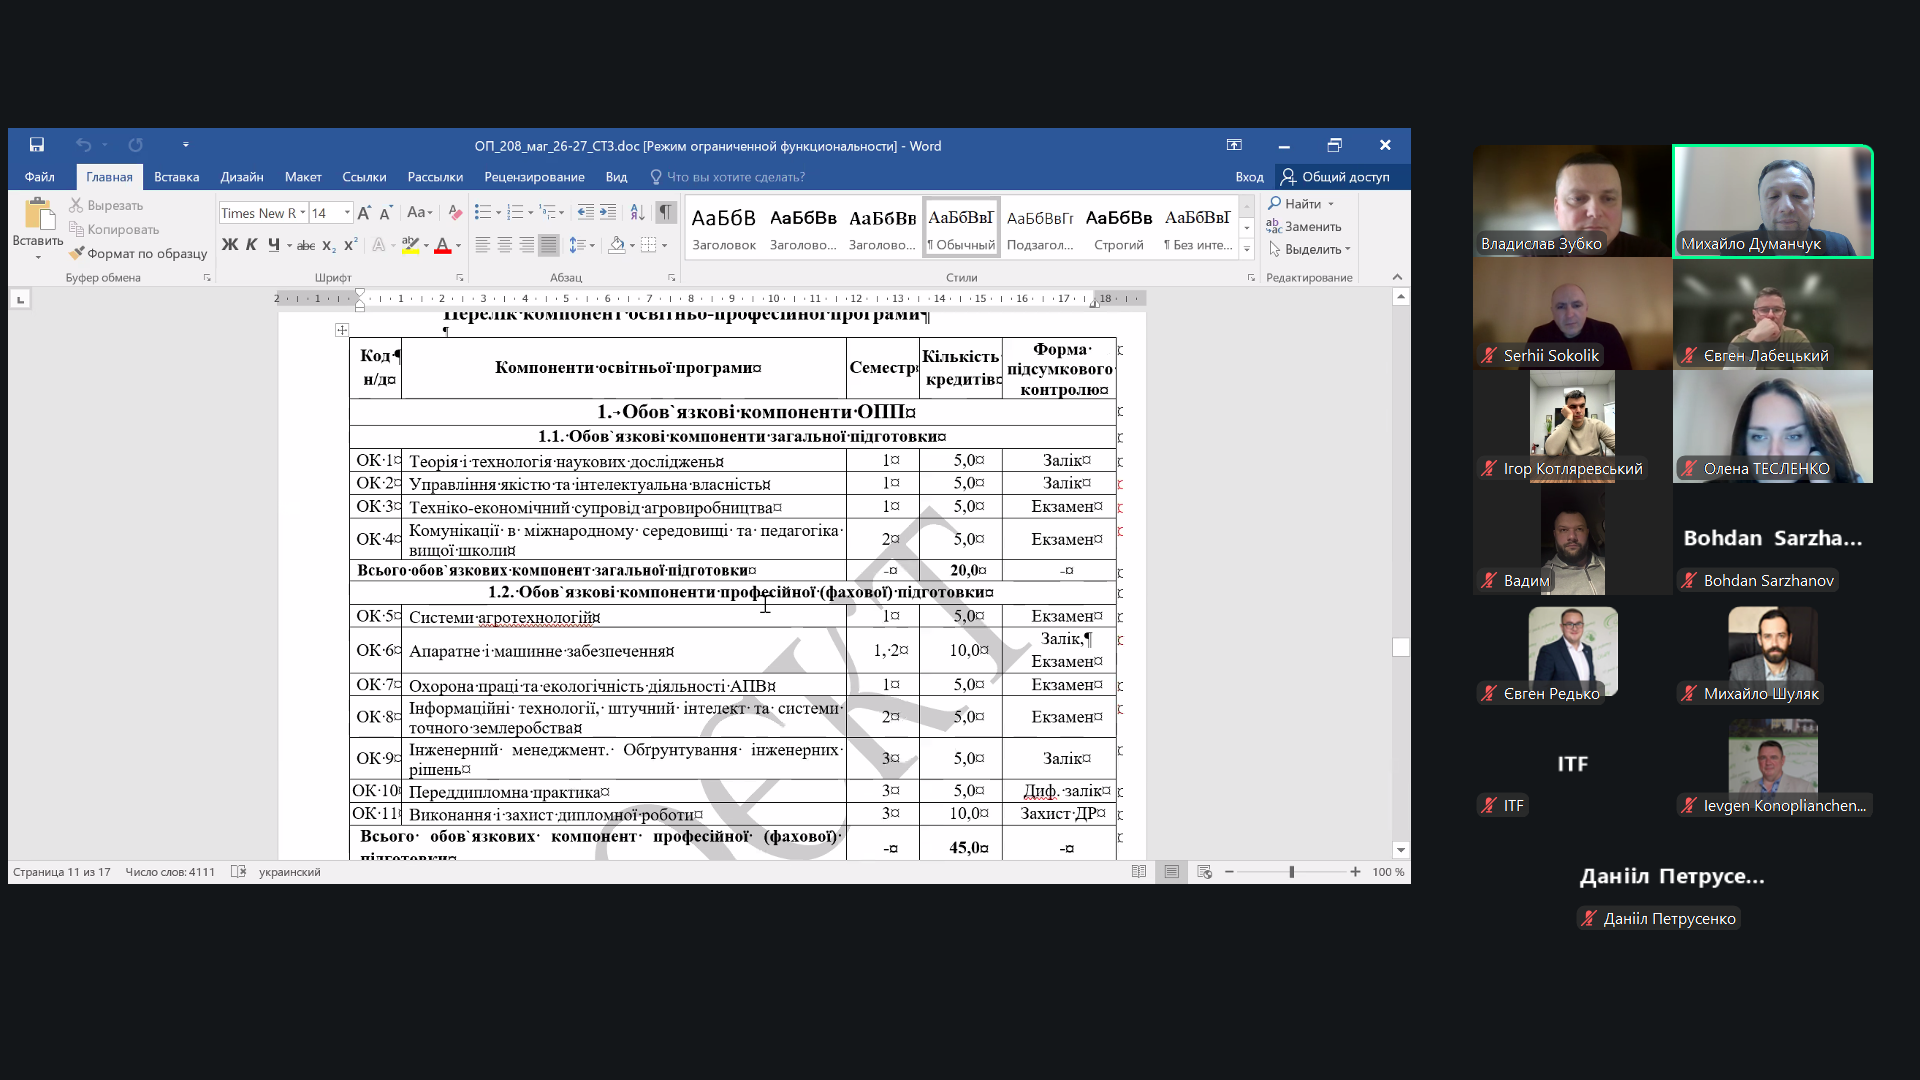
Task: Click the 'Что вы хотите сделать?' search field
Action: 735,177
